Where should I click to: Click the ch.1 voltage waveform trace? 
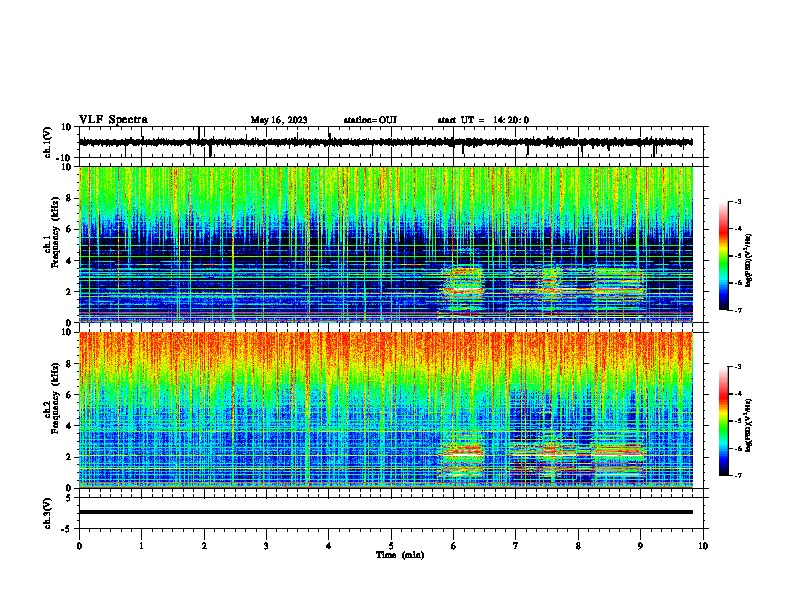point(385,142)
